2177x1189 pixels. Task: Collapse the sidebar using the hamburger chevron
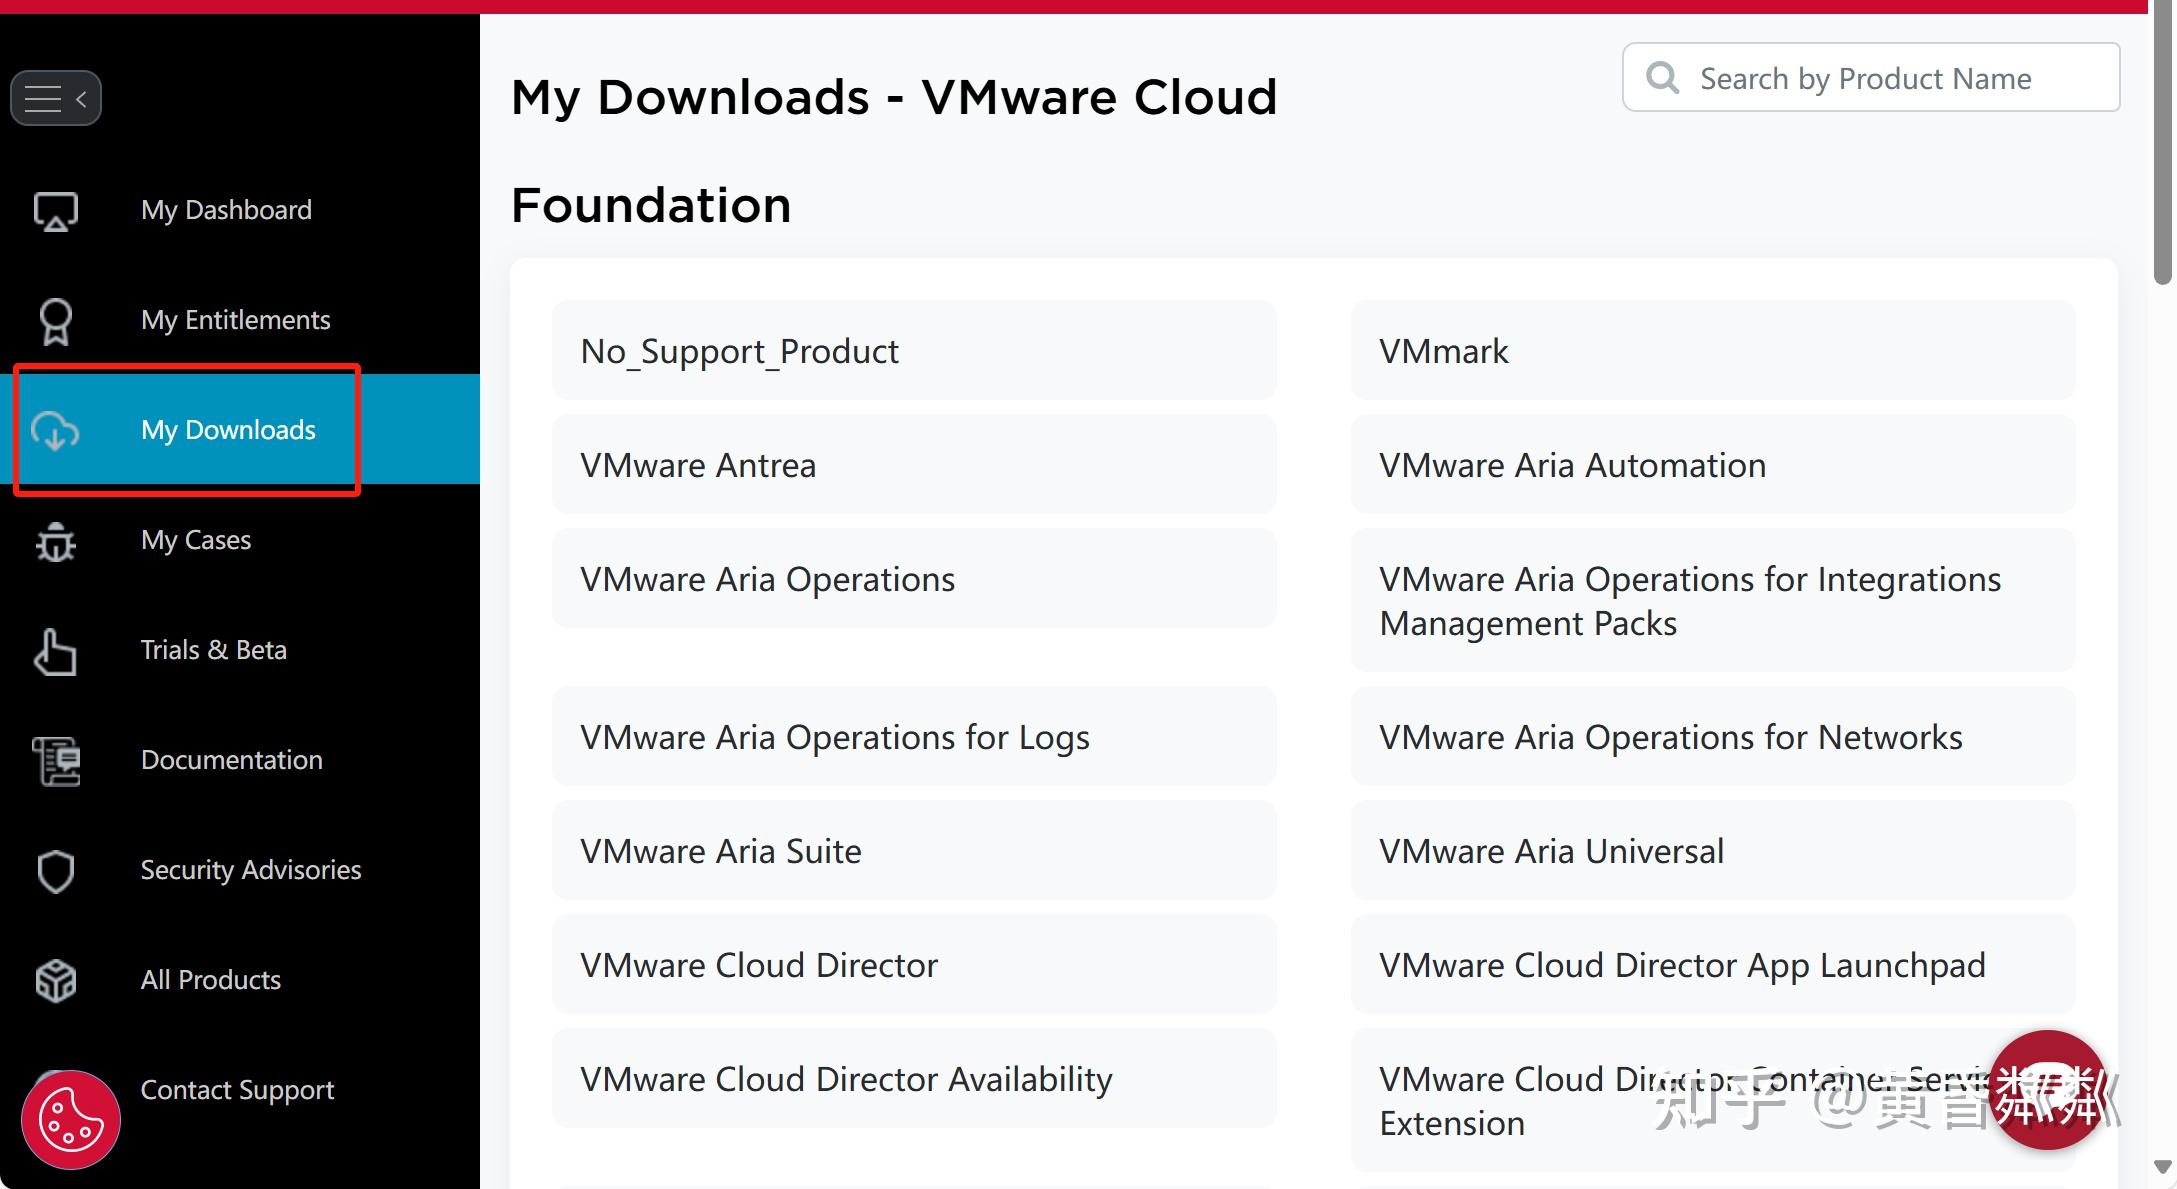coord(56,97)
